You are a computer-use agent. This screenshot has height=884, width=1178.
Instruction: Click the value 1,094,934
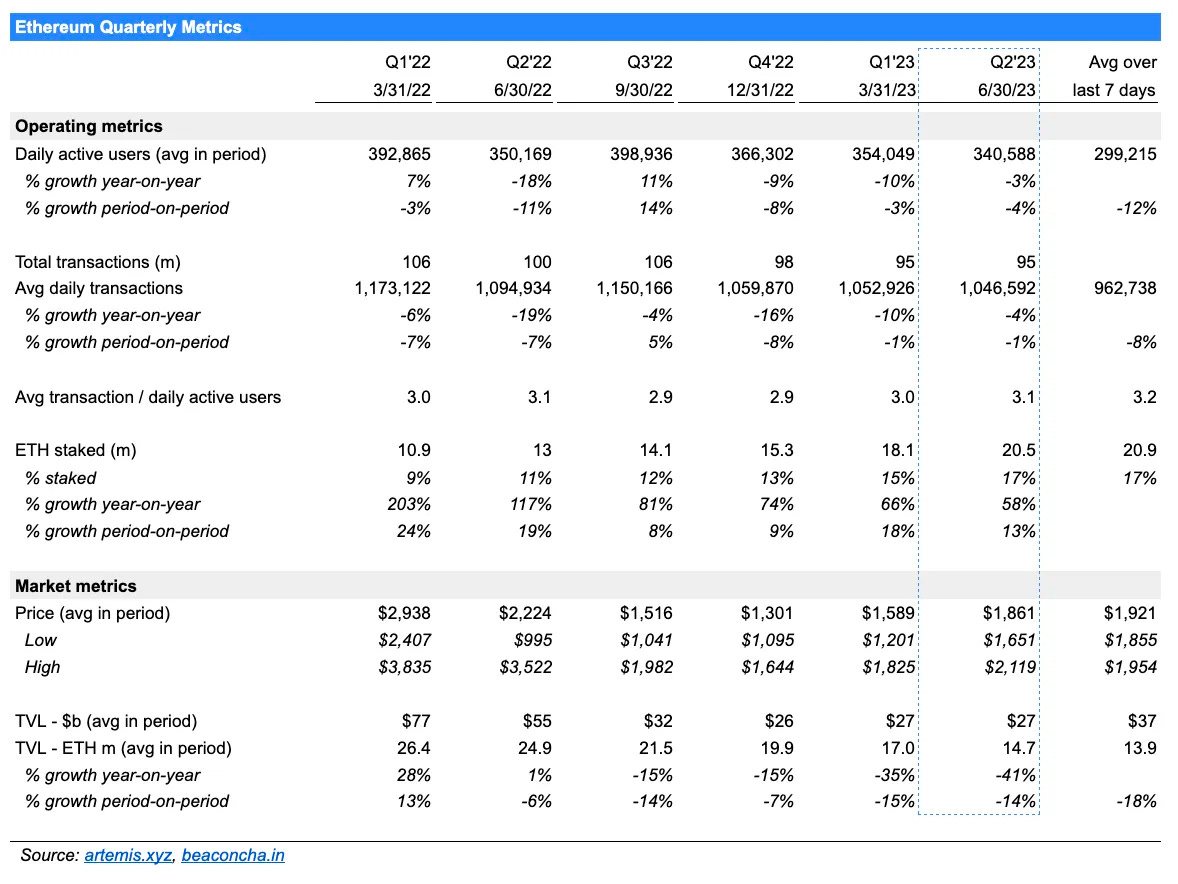513,288
